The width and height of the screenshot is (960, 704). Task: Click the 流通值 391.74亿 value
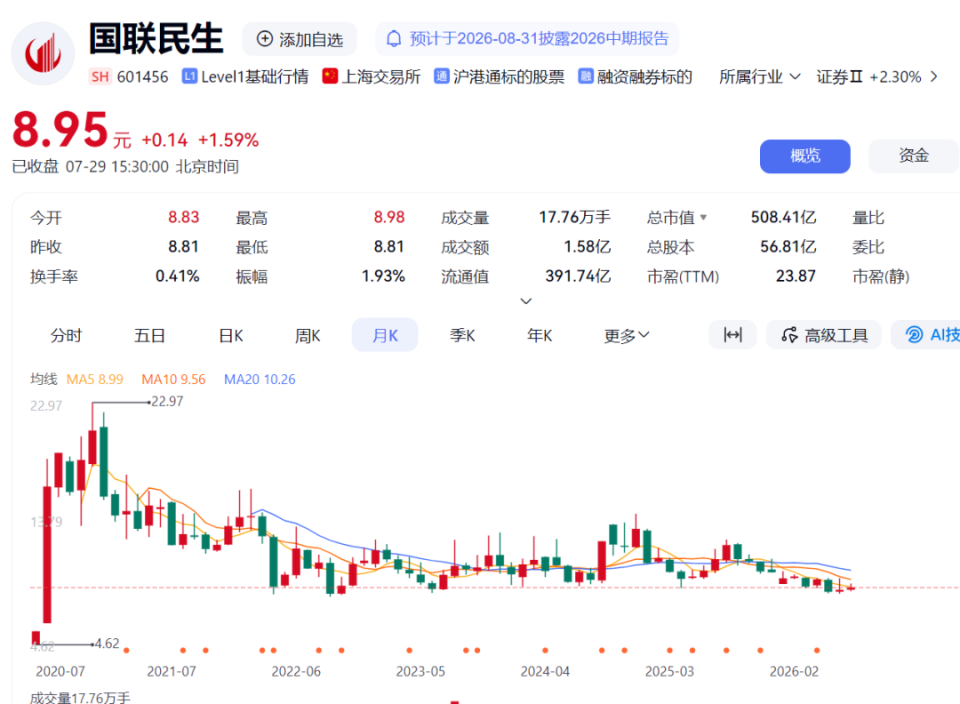click(x=578, y=277)
